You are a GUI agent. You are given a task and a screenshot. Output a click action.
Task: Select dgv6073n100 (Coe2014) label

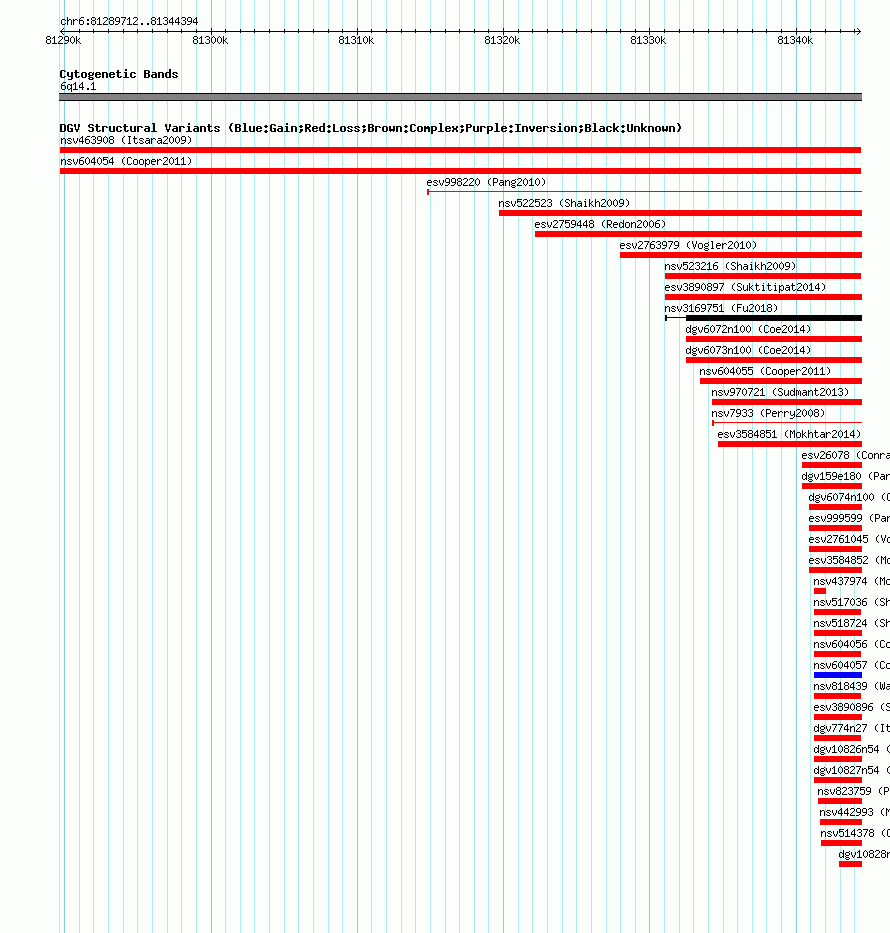click(x=748, y=350)
